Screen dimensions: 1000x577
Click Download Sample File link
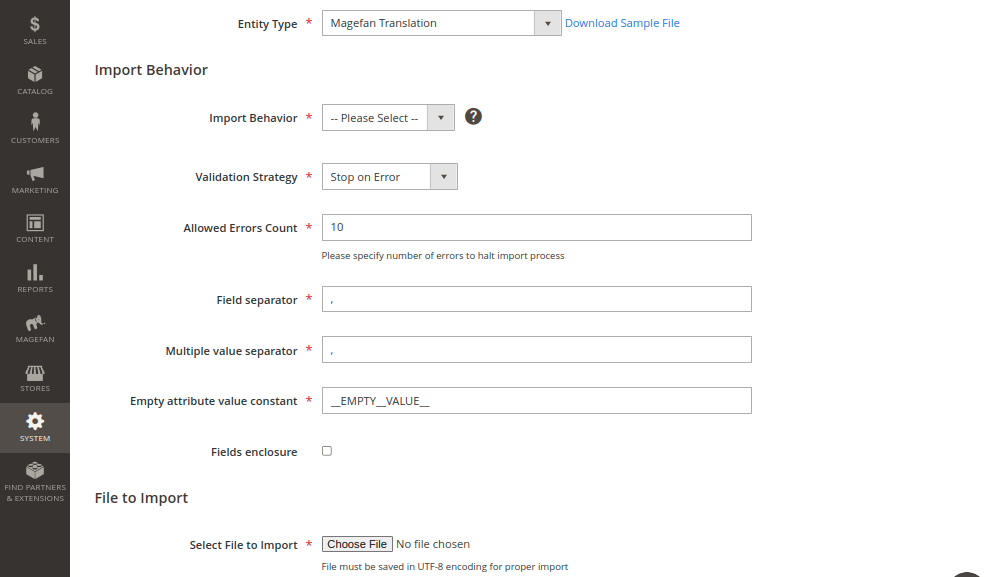(x=622, y=23)
